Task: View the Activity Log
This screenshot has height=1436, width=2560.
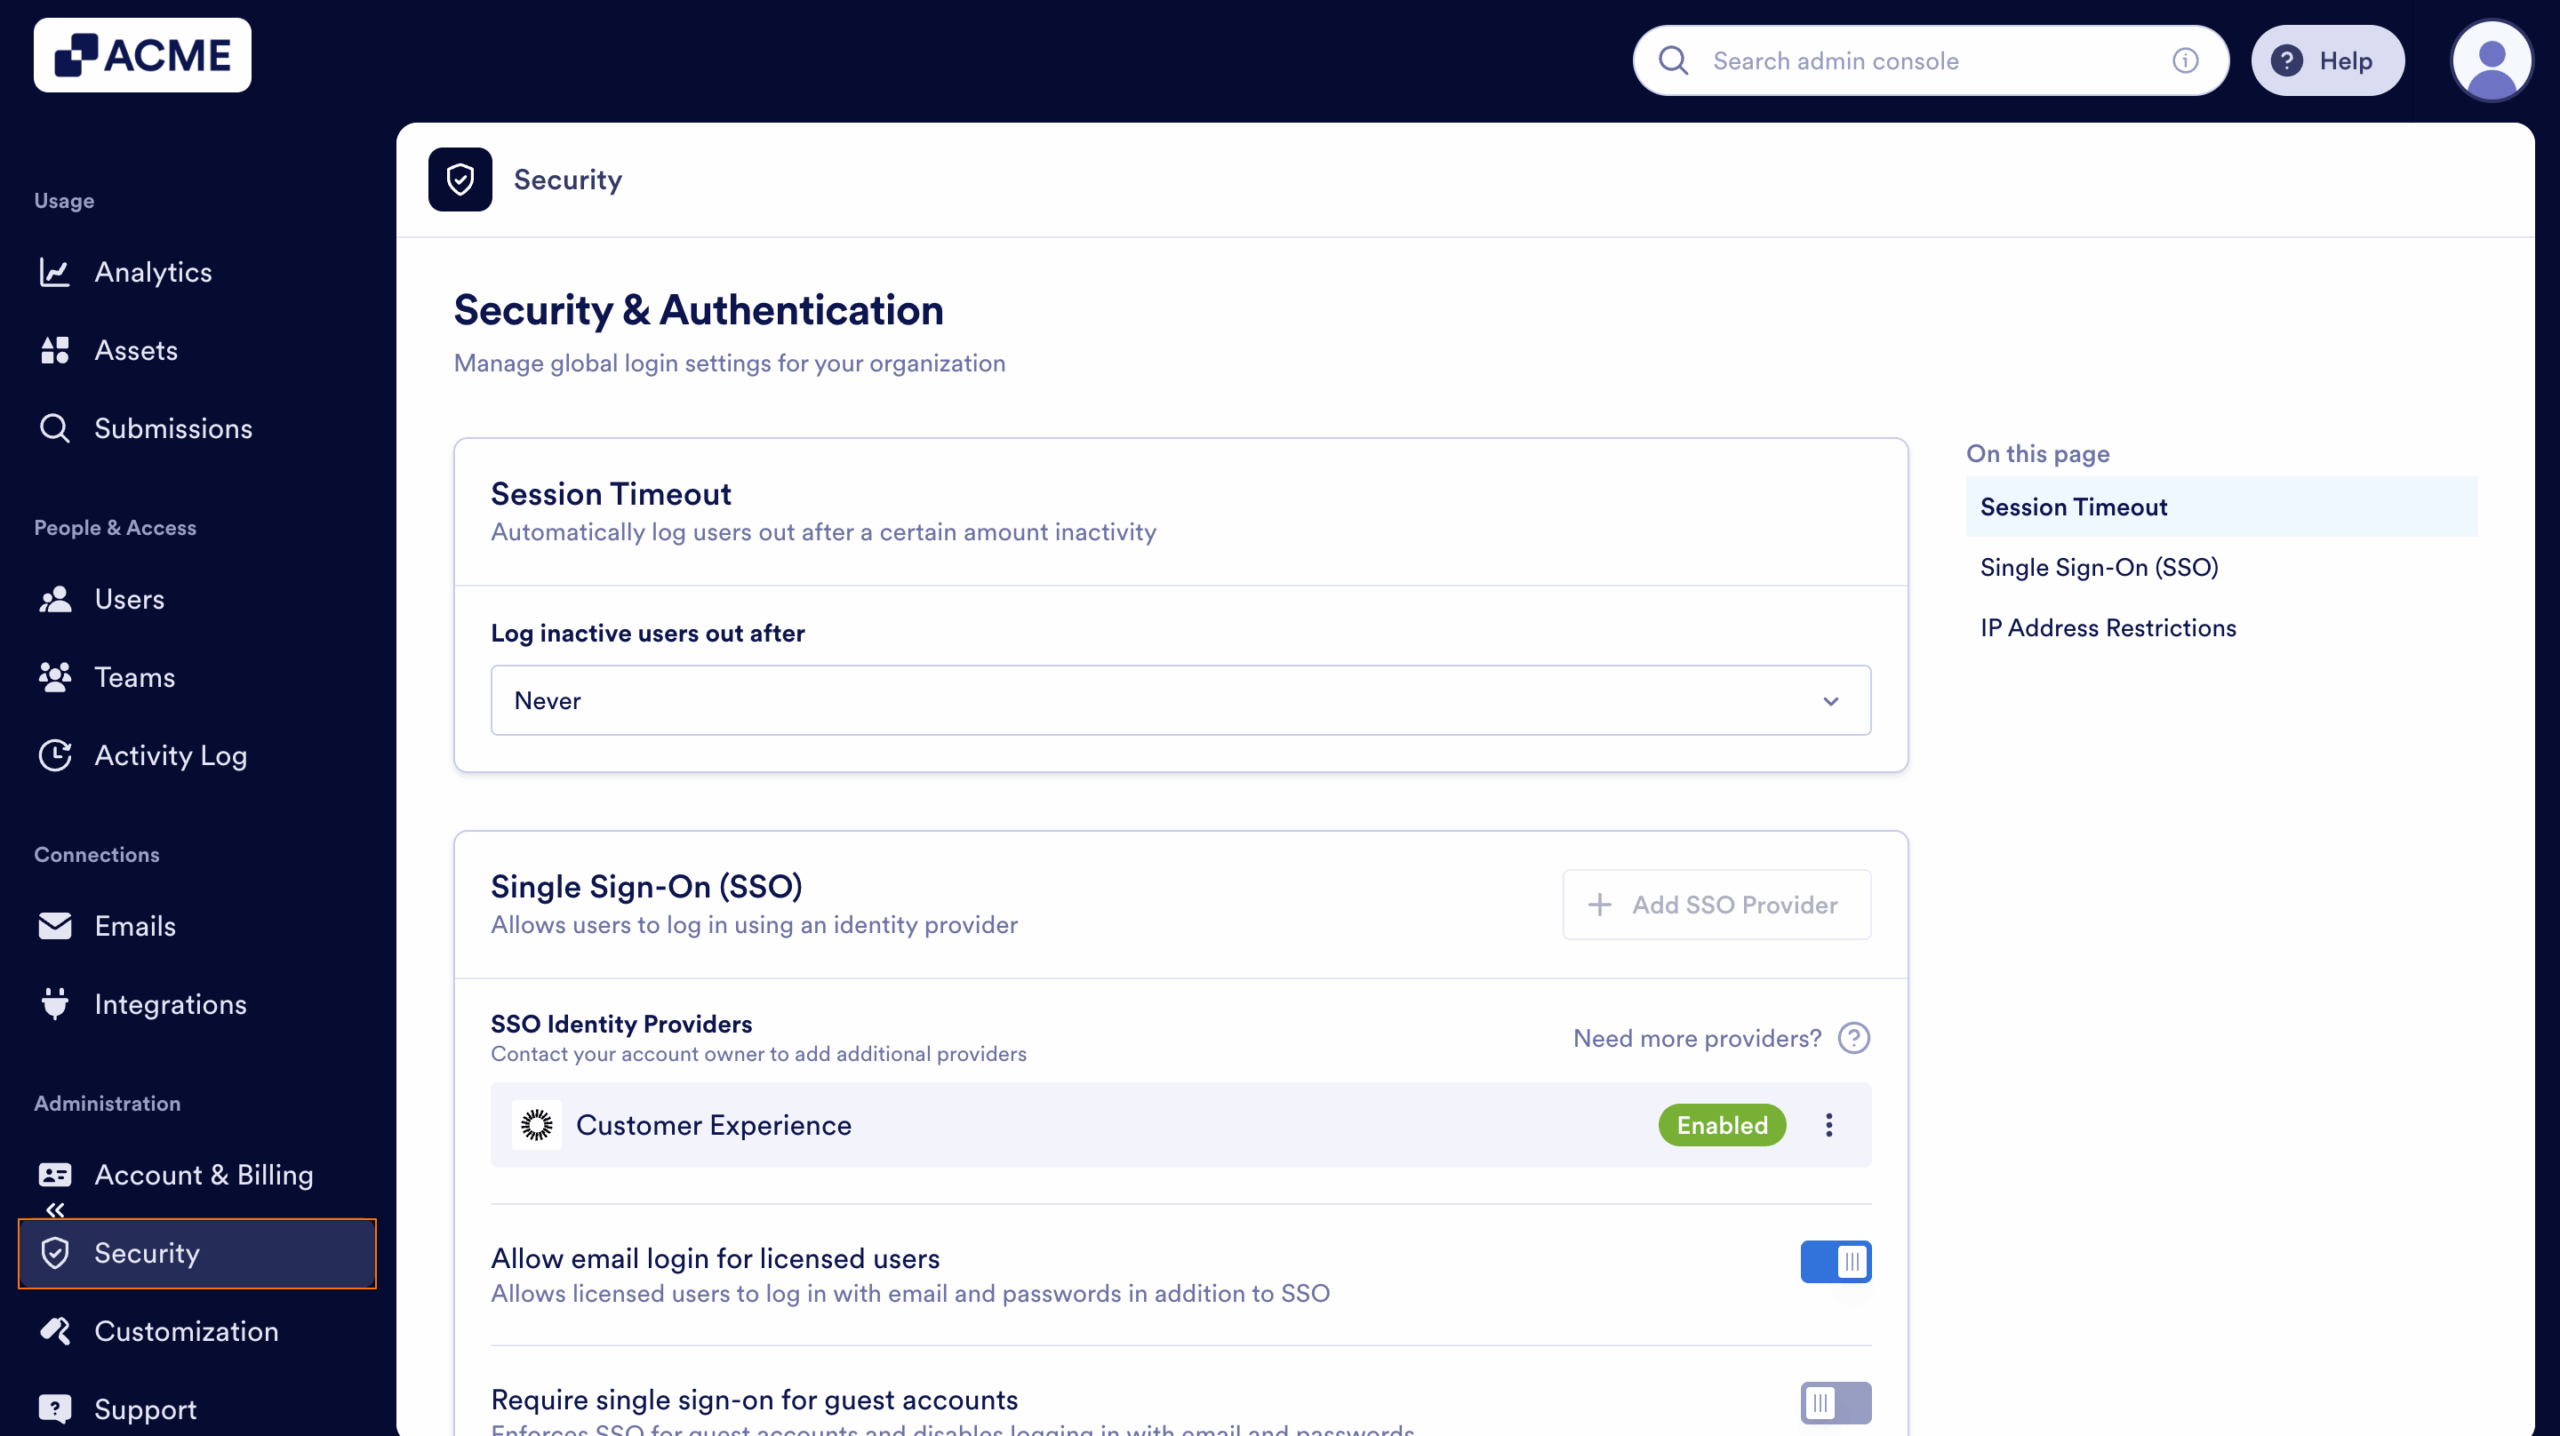Action: click(170, 755)
